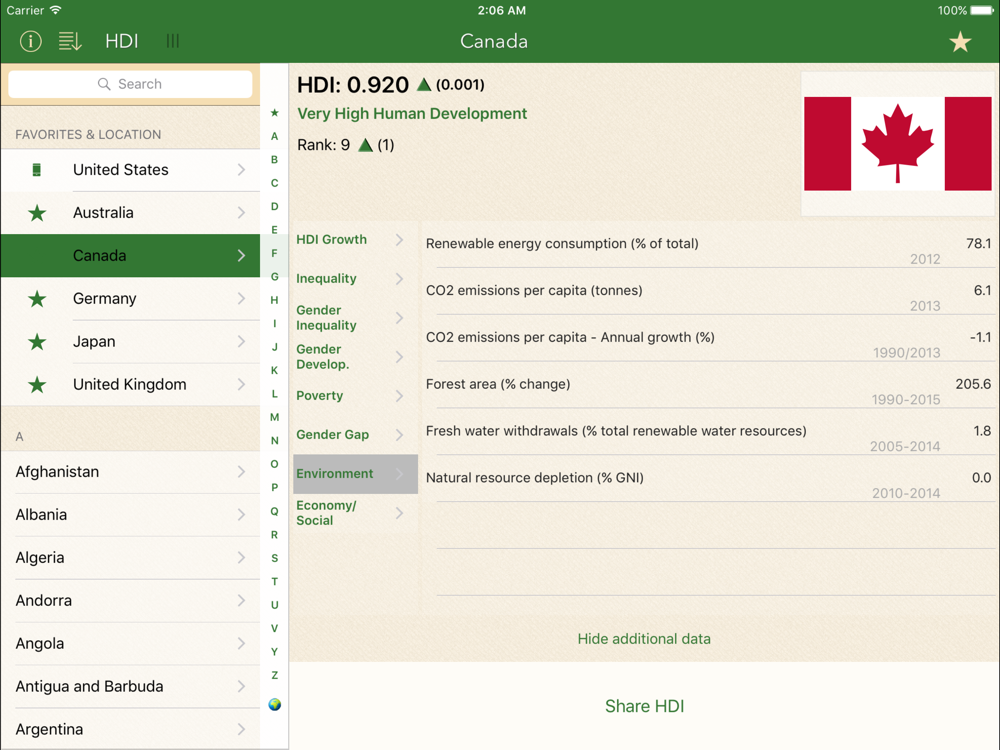This screenshot has height=750, width=1000.
Task: Toggle Canada favorite star in header
Action: (x=960, y=42)
